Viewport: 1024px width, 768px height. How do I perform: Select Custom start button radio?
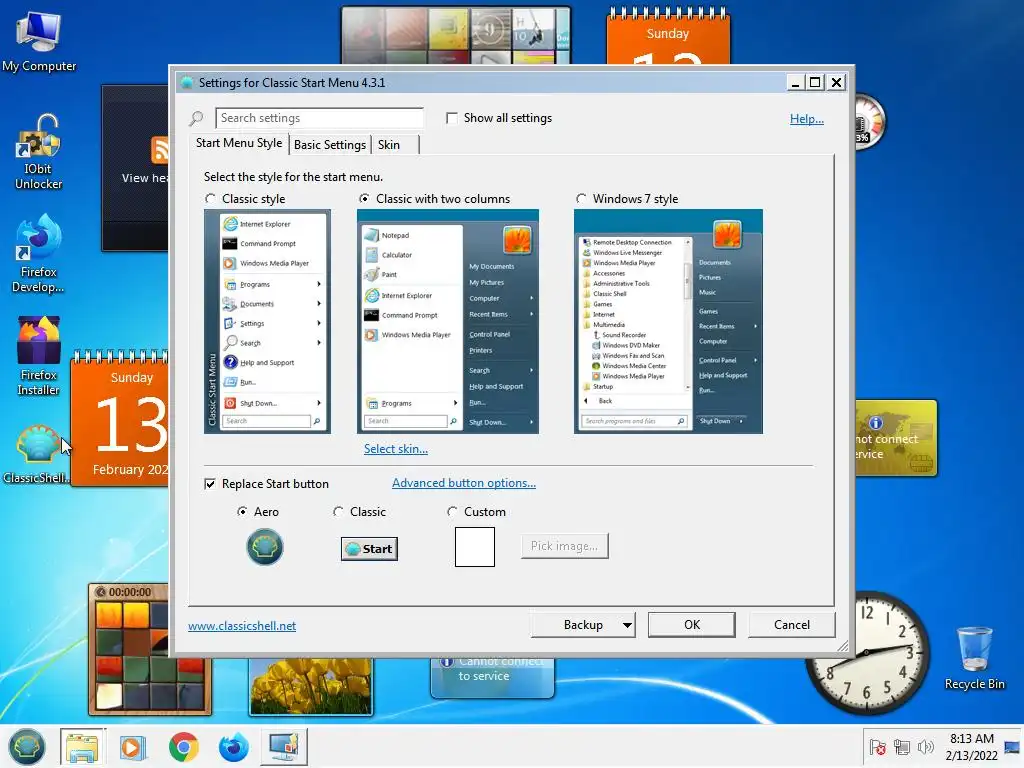click(x=453, y=512)
